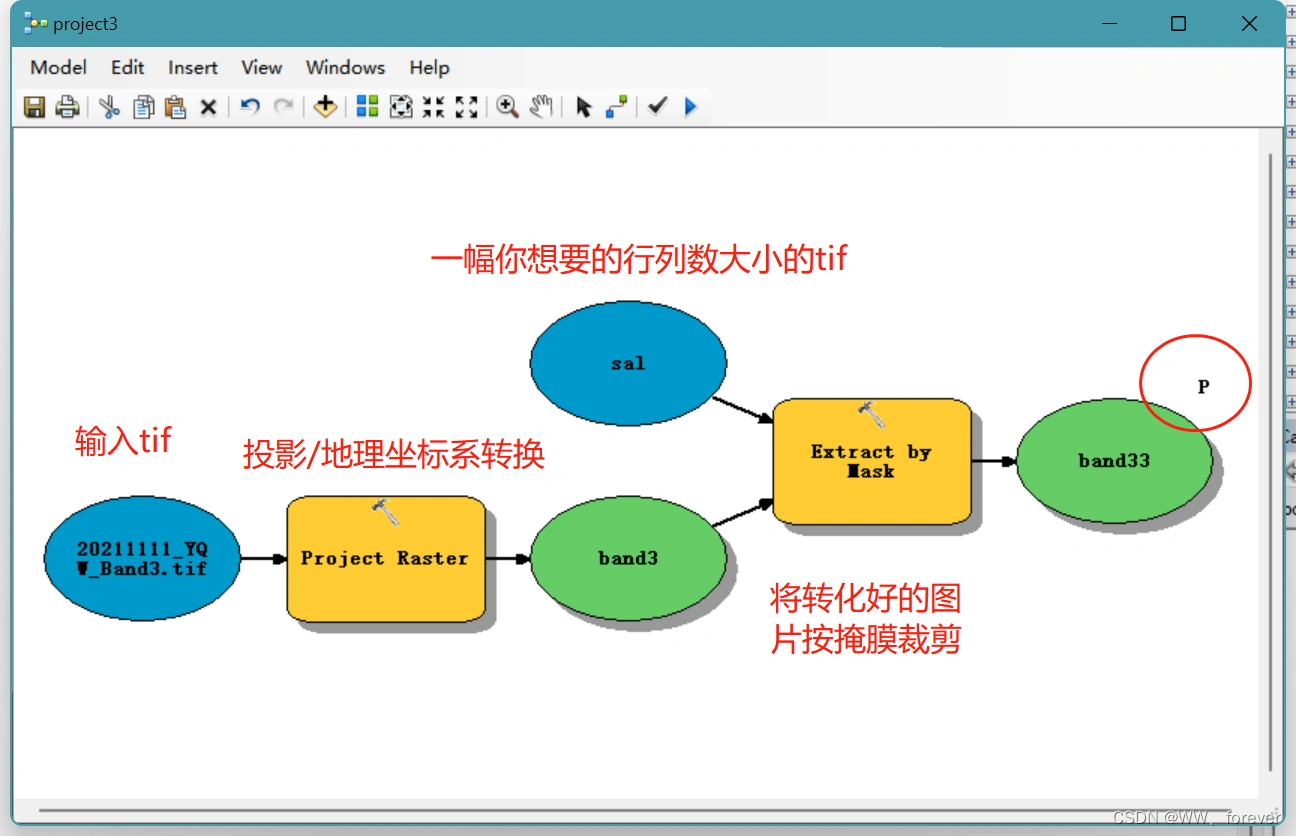
Task: Select the 20211111_YQW_Band3.tif input oval
Action: coord(143,559)
